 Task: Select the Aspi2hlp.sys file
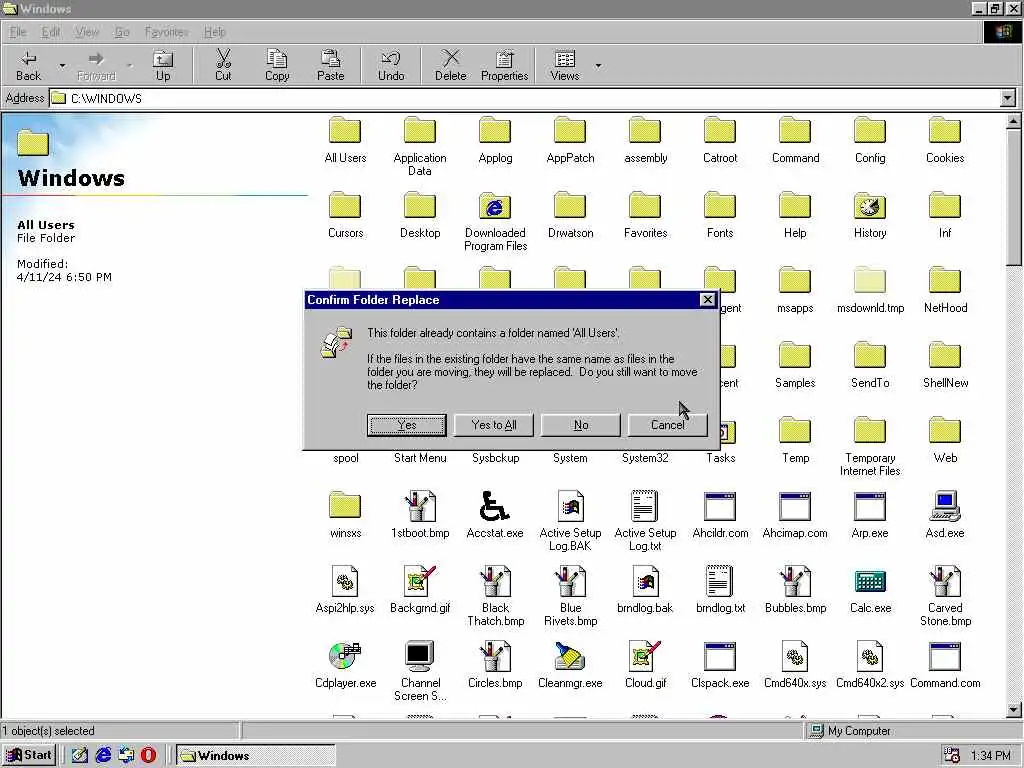pyautogui.click(x=345, y=590)
